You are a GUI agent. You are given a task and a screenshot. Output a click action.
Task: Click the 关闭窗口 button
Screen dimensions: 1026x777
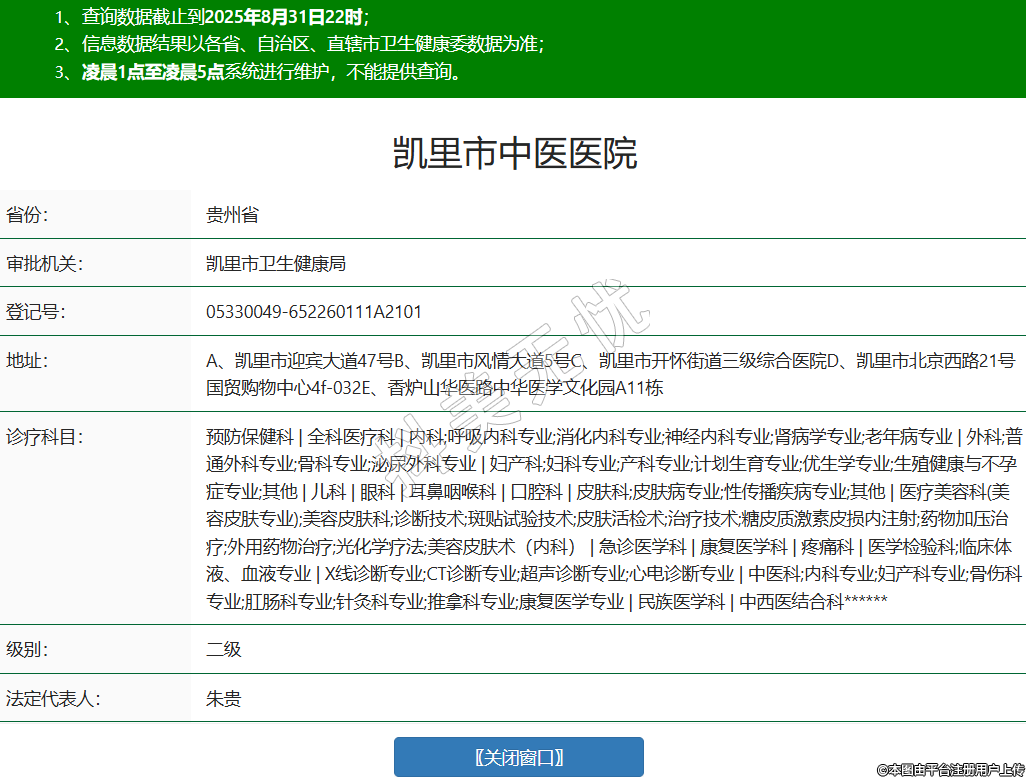point(518,757)
